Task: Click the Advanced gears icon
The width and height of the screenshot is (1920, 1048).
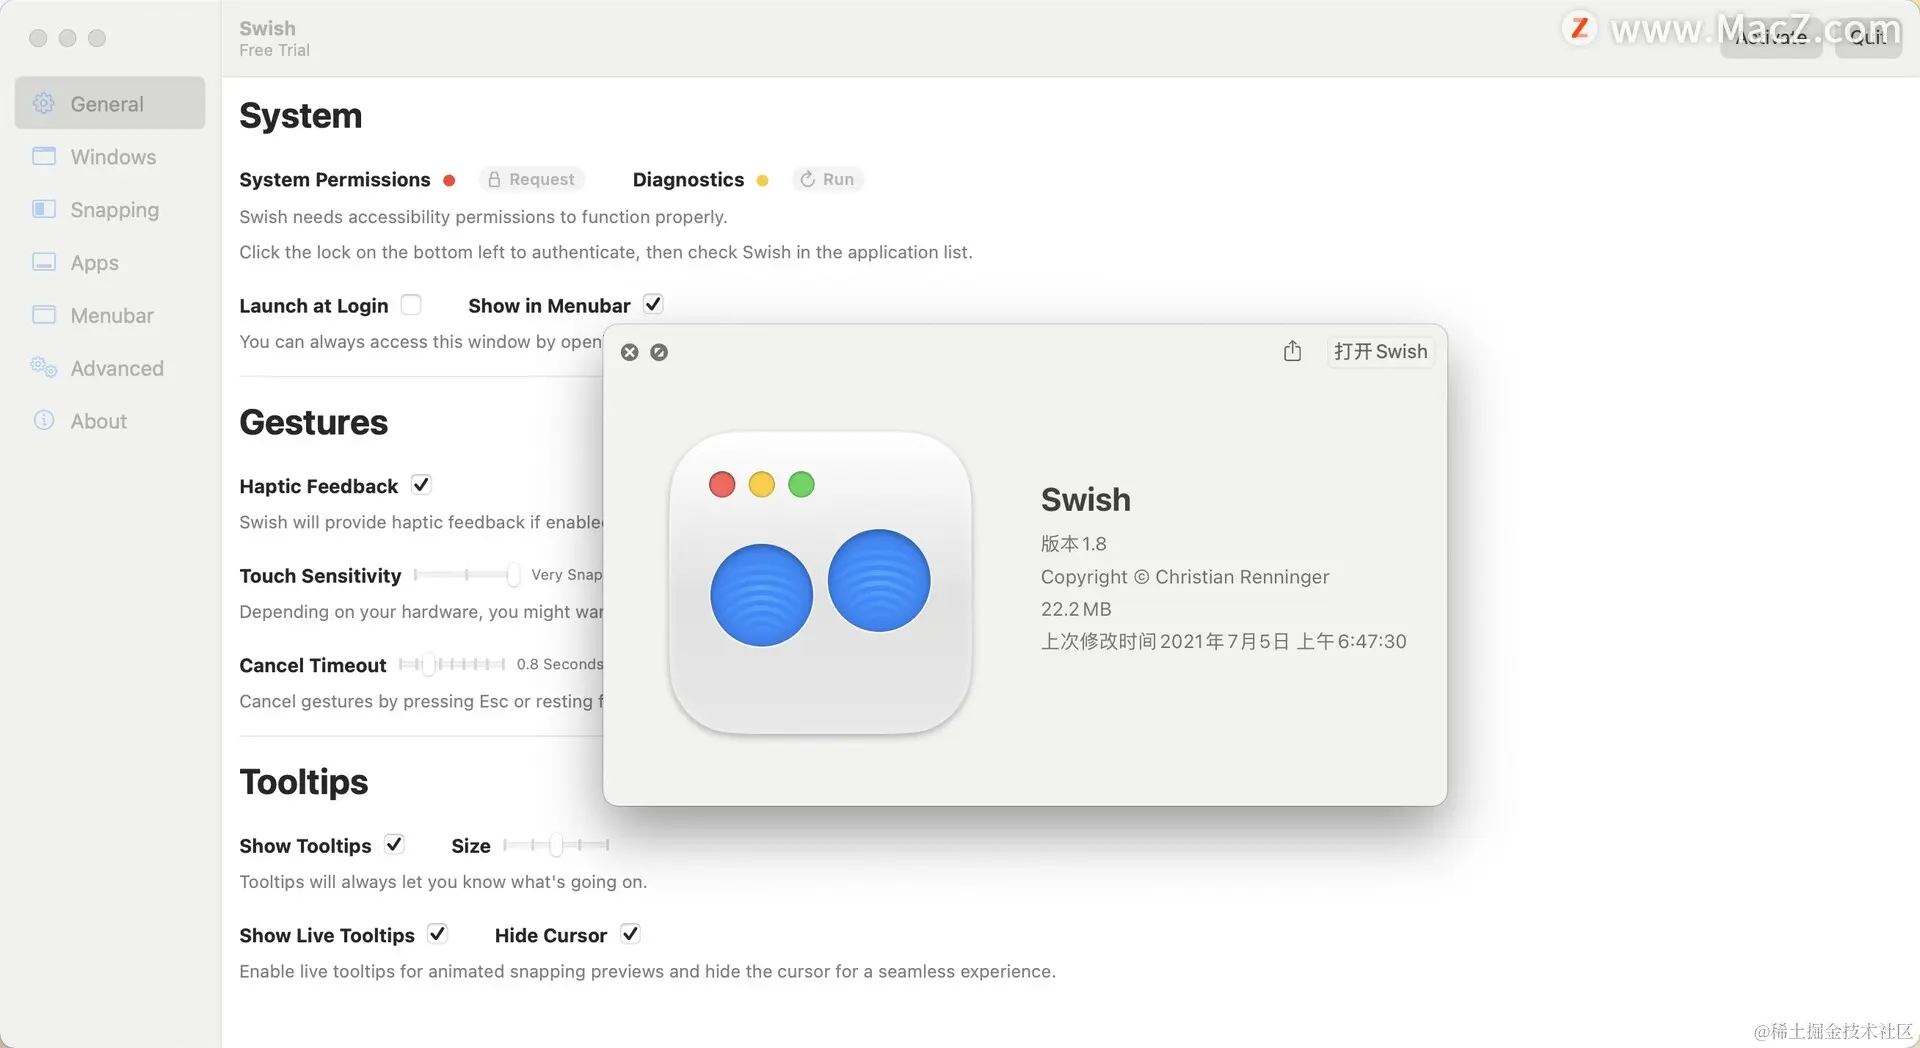Action: [44, 367]
